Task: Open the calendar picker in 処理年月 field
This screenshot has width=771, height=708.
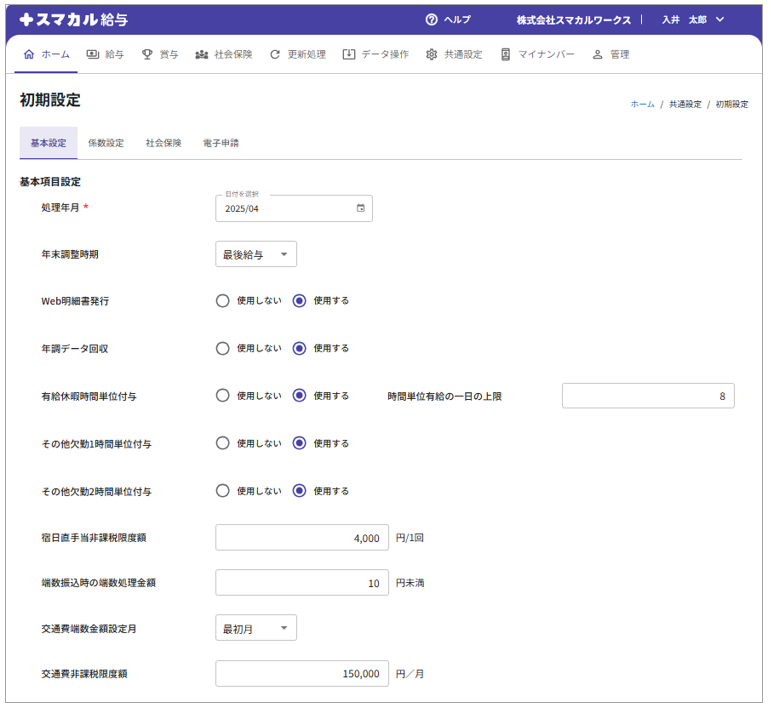Action: pos(361,208)
